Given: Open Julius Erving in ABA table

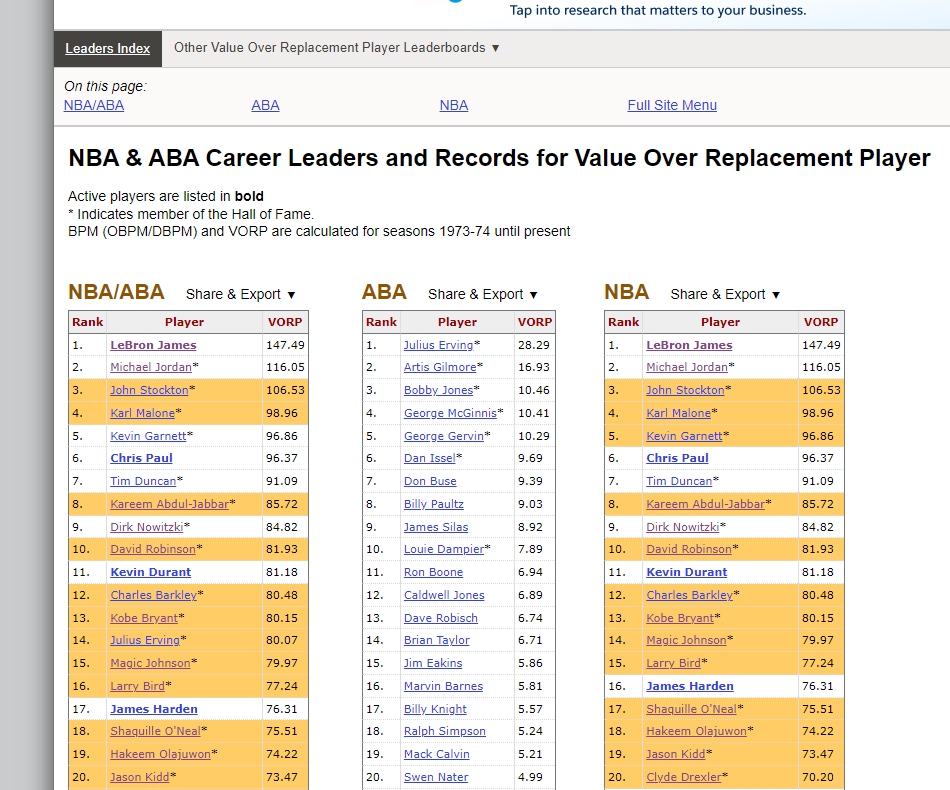Looking at the screenshot, I should tap(439, 345).
